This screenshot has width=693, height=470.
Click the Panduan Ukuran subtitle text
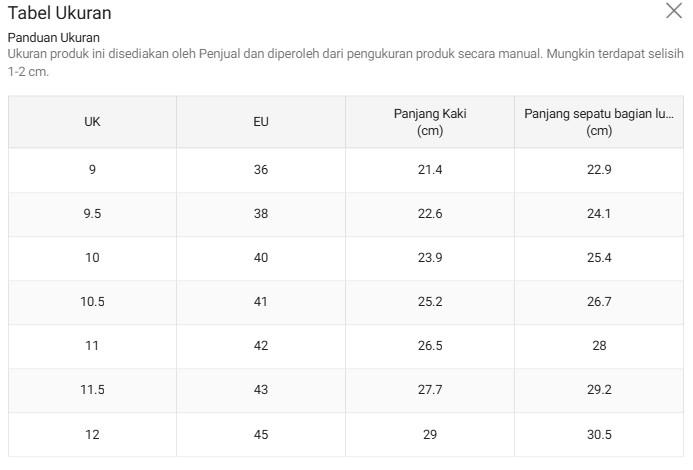click(x=53, y=38)
